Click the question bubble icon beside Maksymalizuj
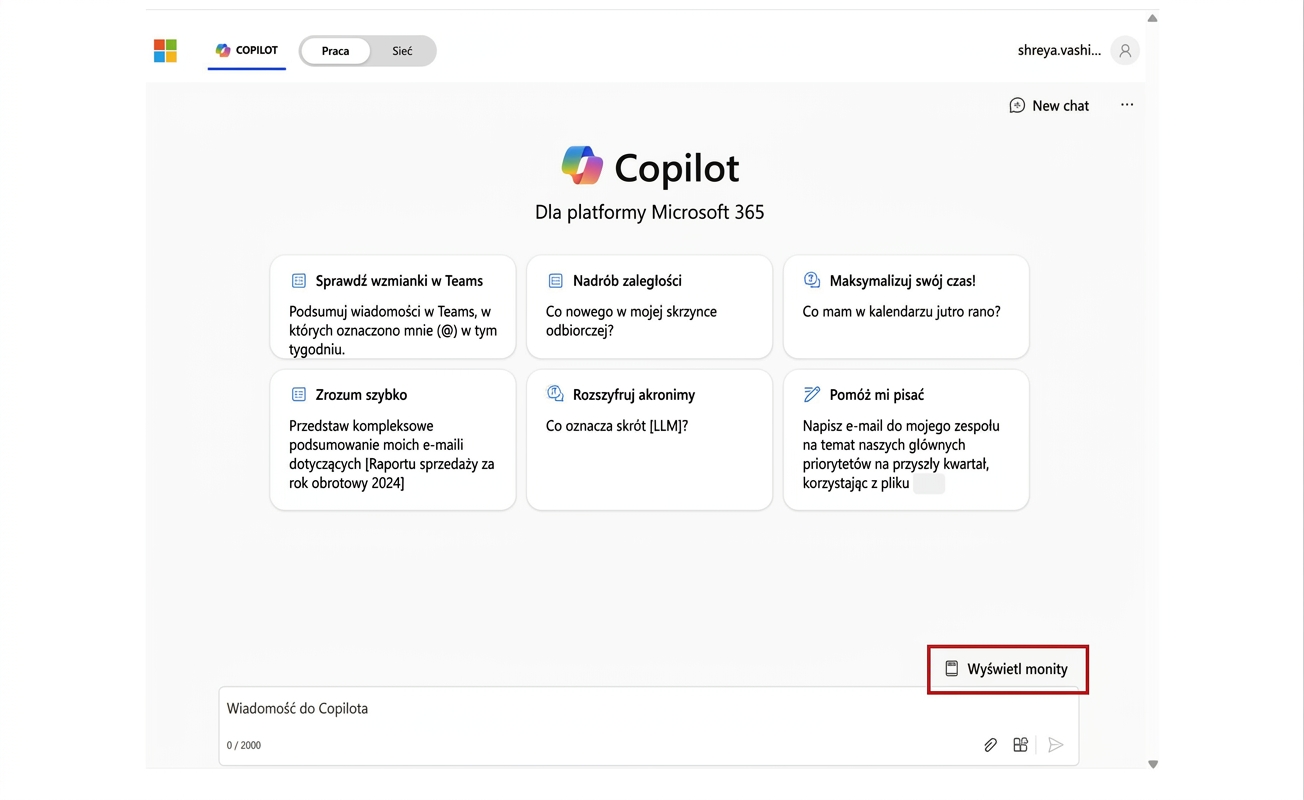This screenshot has height=800, width=1304. tap(812, 281)
